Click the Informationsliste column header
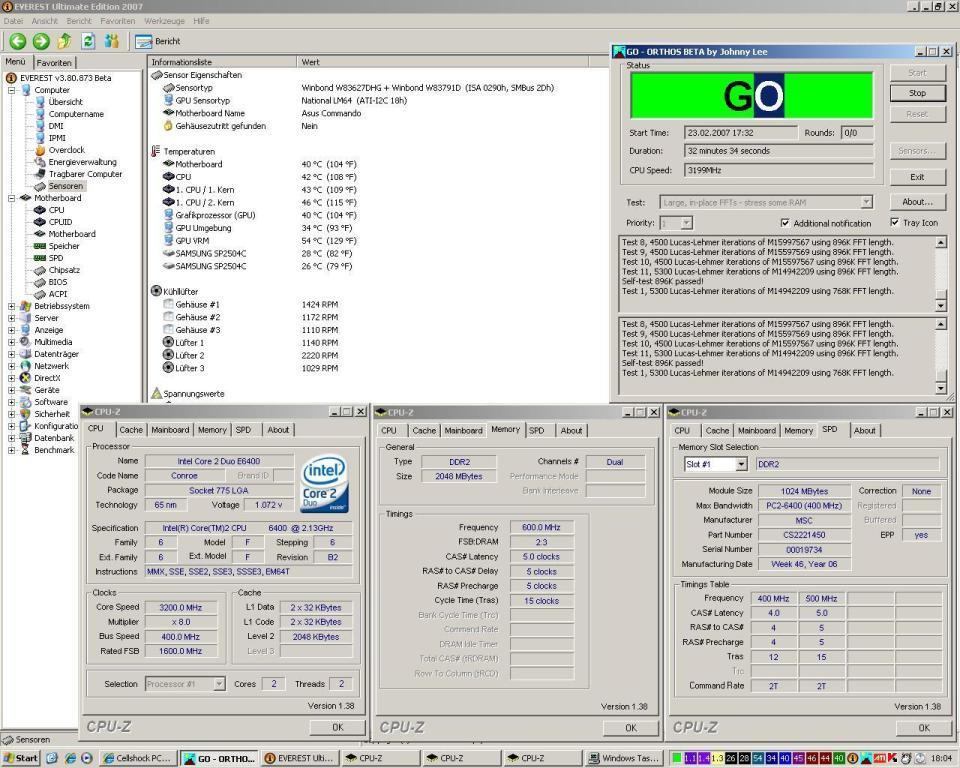Screen dimensions: 960x768 (222, 62)
